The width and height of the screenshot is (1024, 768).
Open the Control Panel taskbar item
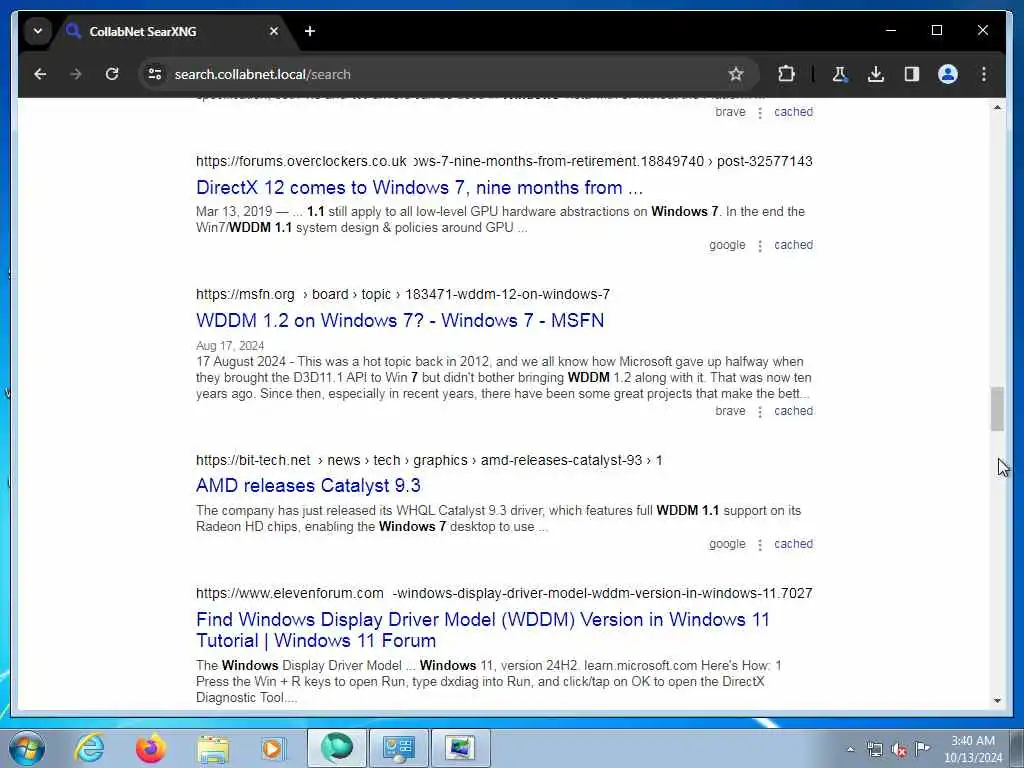coord(399,748)
